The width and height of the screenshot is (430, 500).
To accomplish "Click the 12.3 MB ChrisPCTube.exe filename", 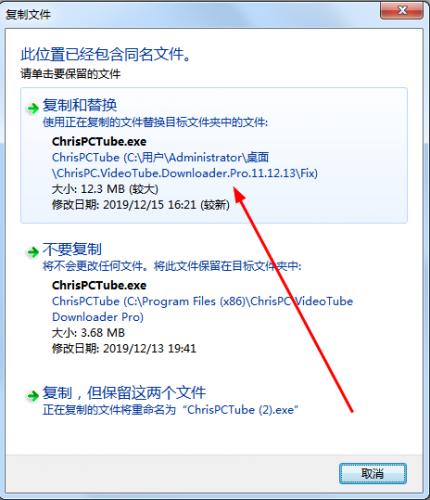I will [99, 142].
